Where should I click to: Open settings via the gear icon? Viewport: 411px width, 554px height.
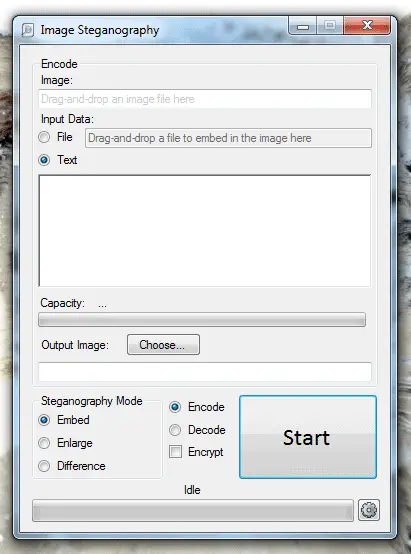369,510
